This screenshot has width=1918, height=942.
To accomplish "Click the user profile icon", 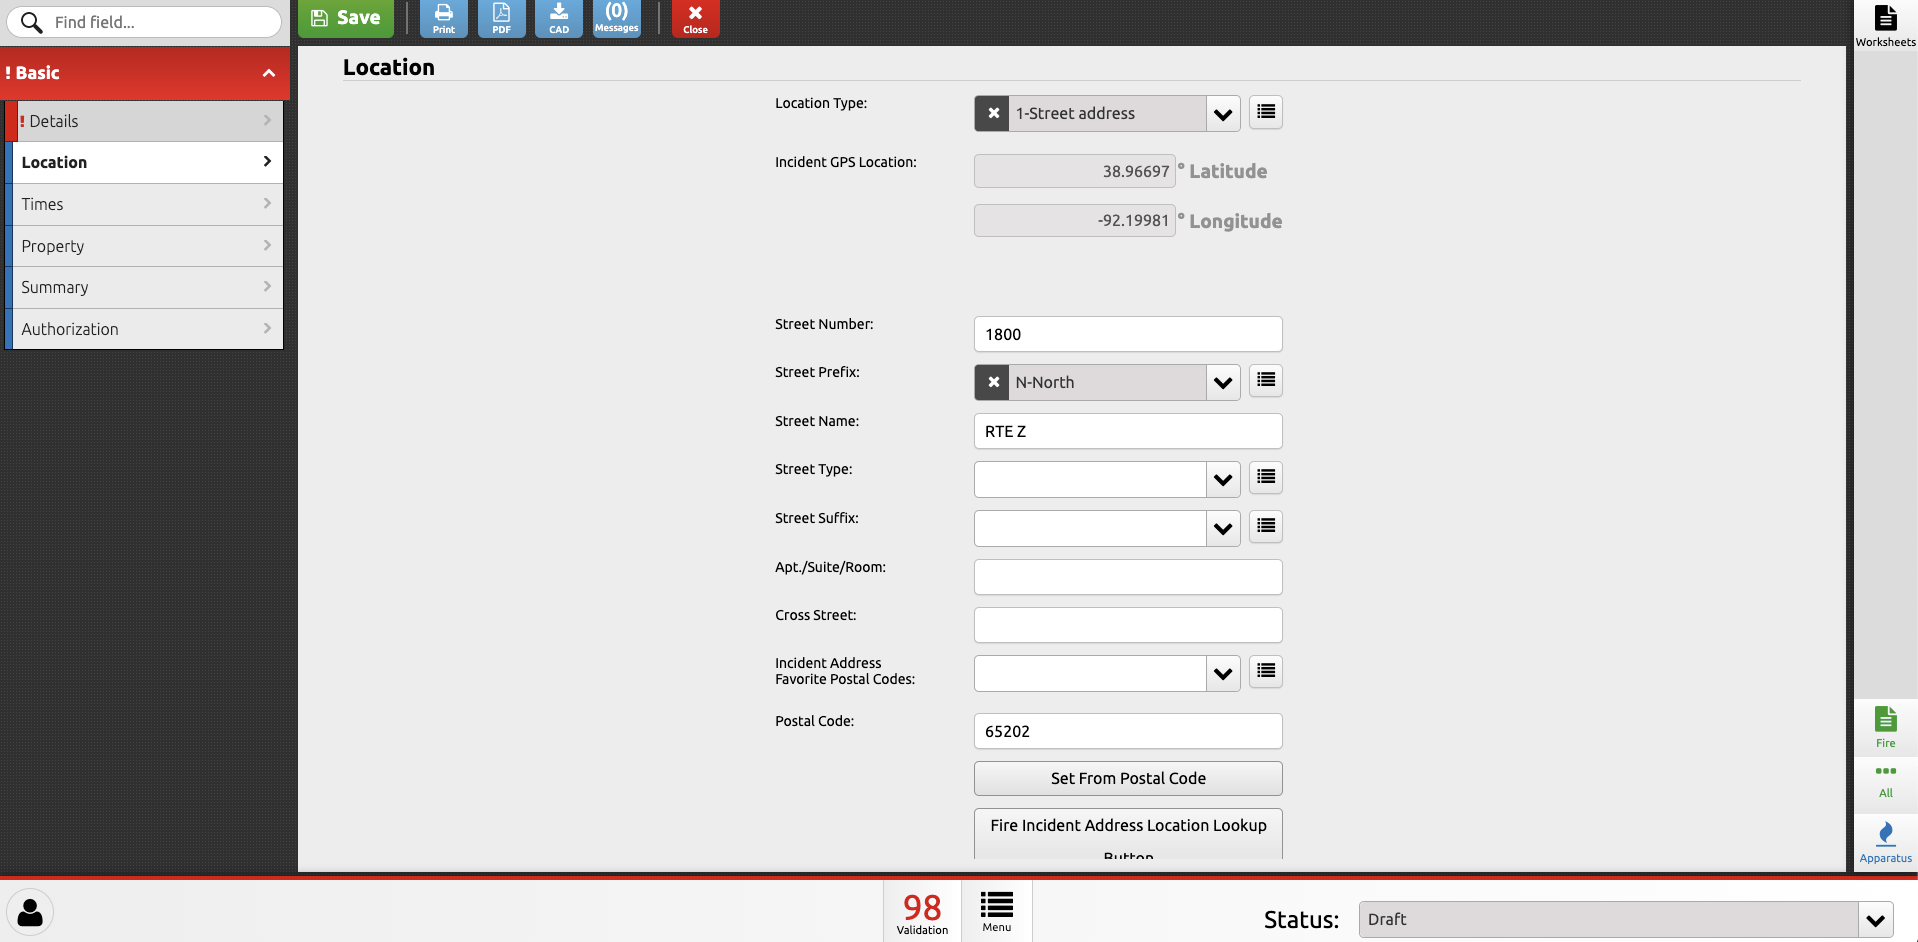I will [31, 912].
